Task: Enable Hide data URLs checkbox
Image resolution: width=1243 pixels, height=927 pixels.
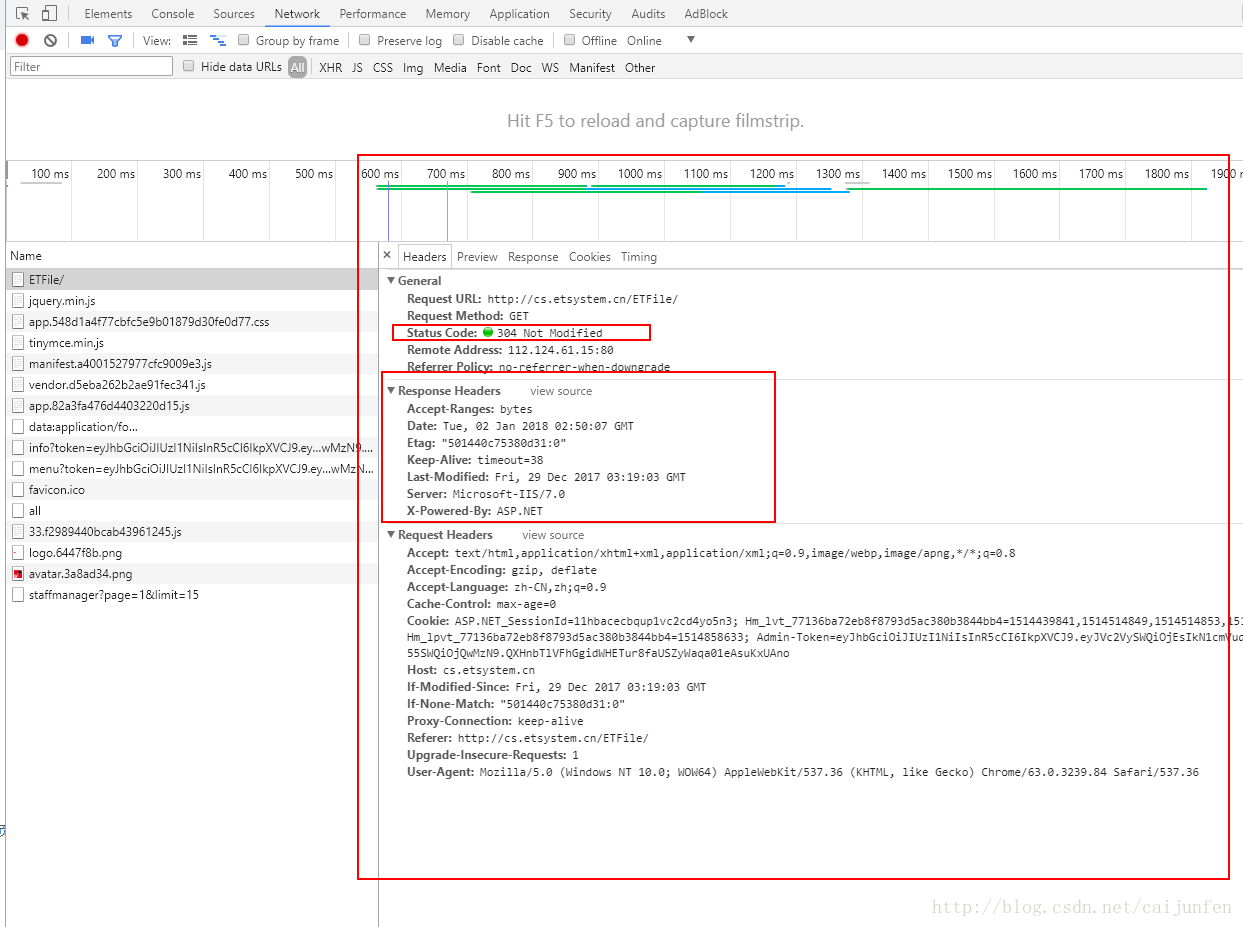Action: 189,66
